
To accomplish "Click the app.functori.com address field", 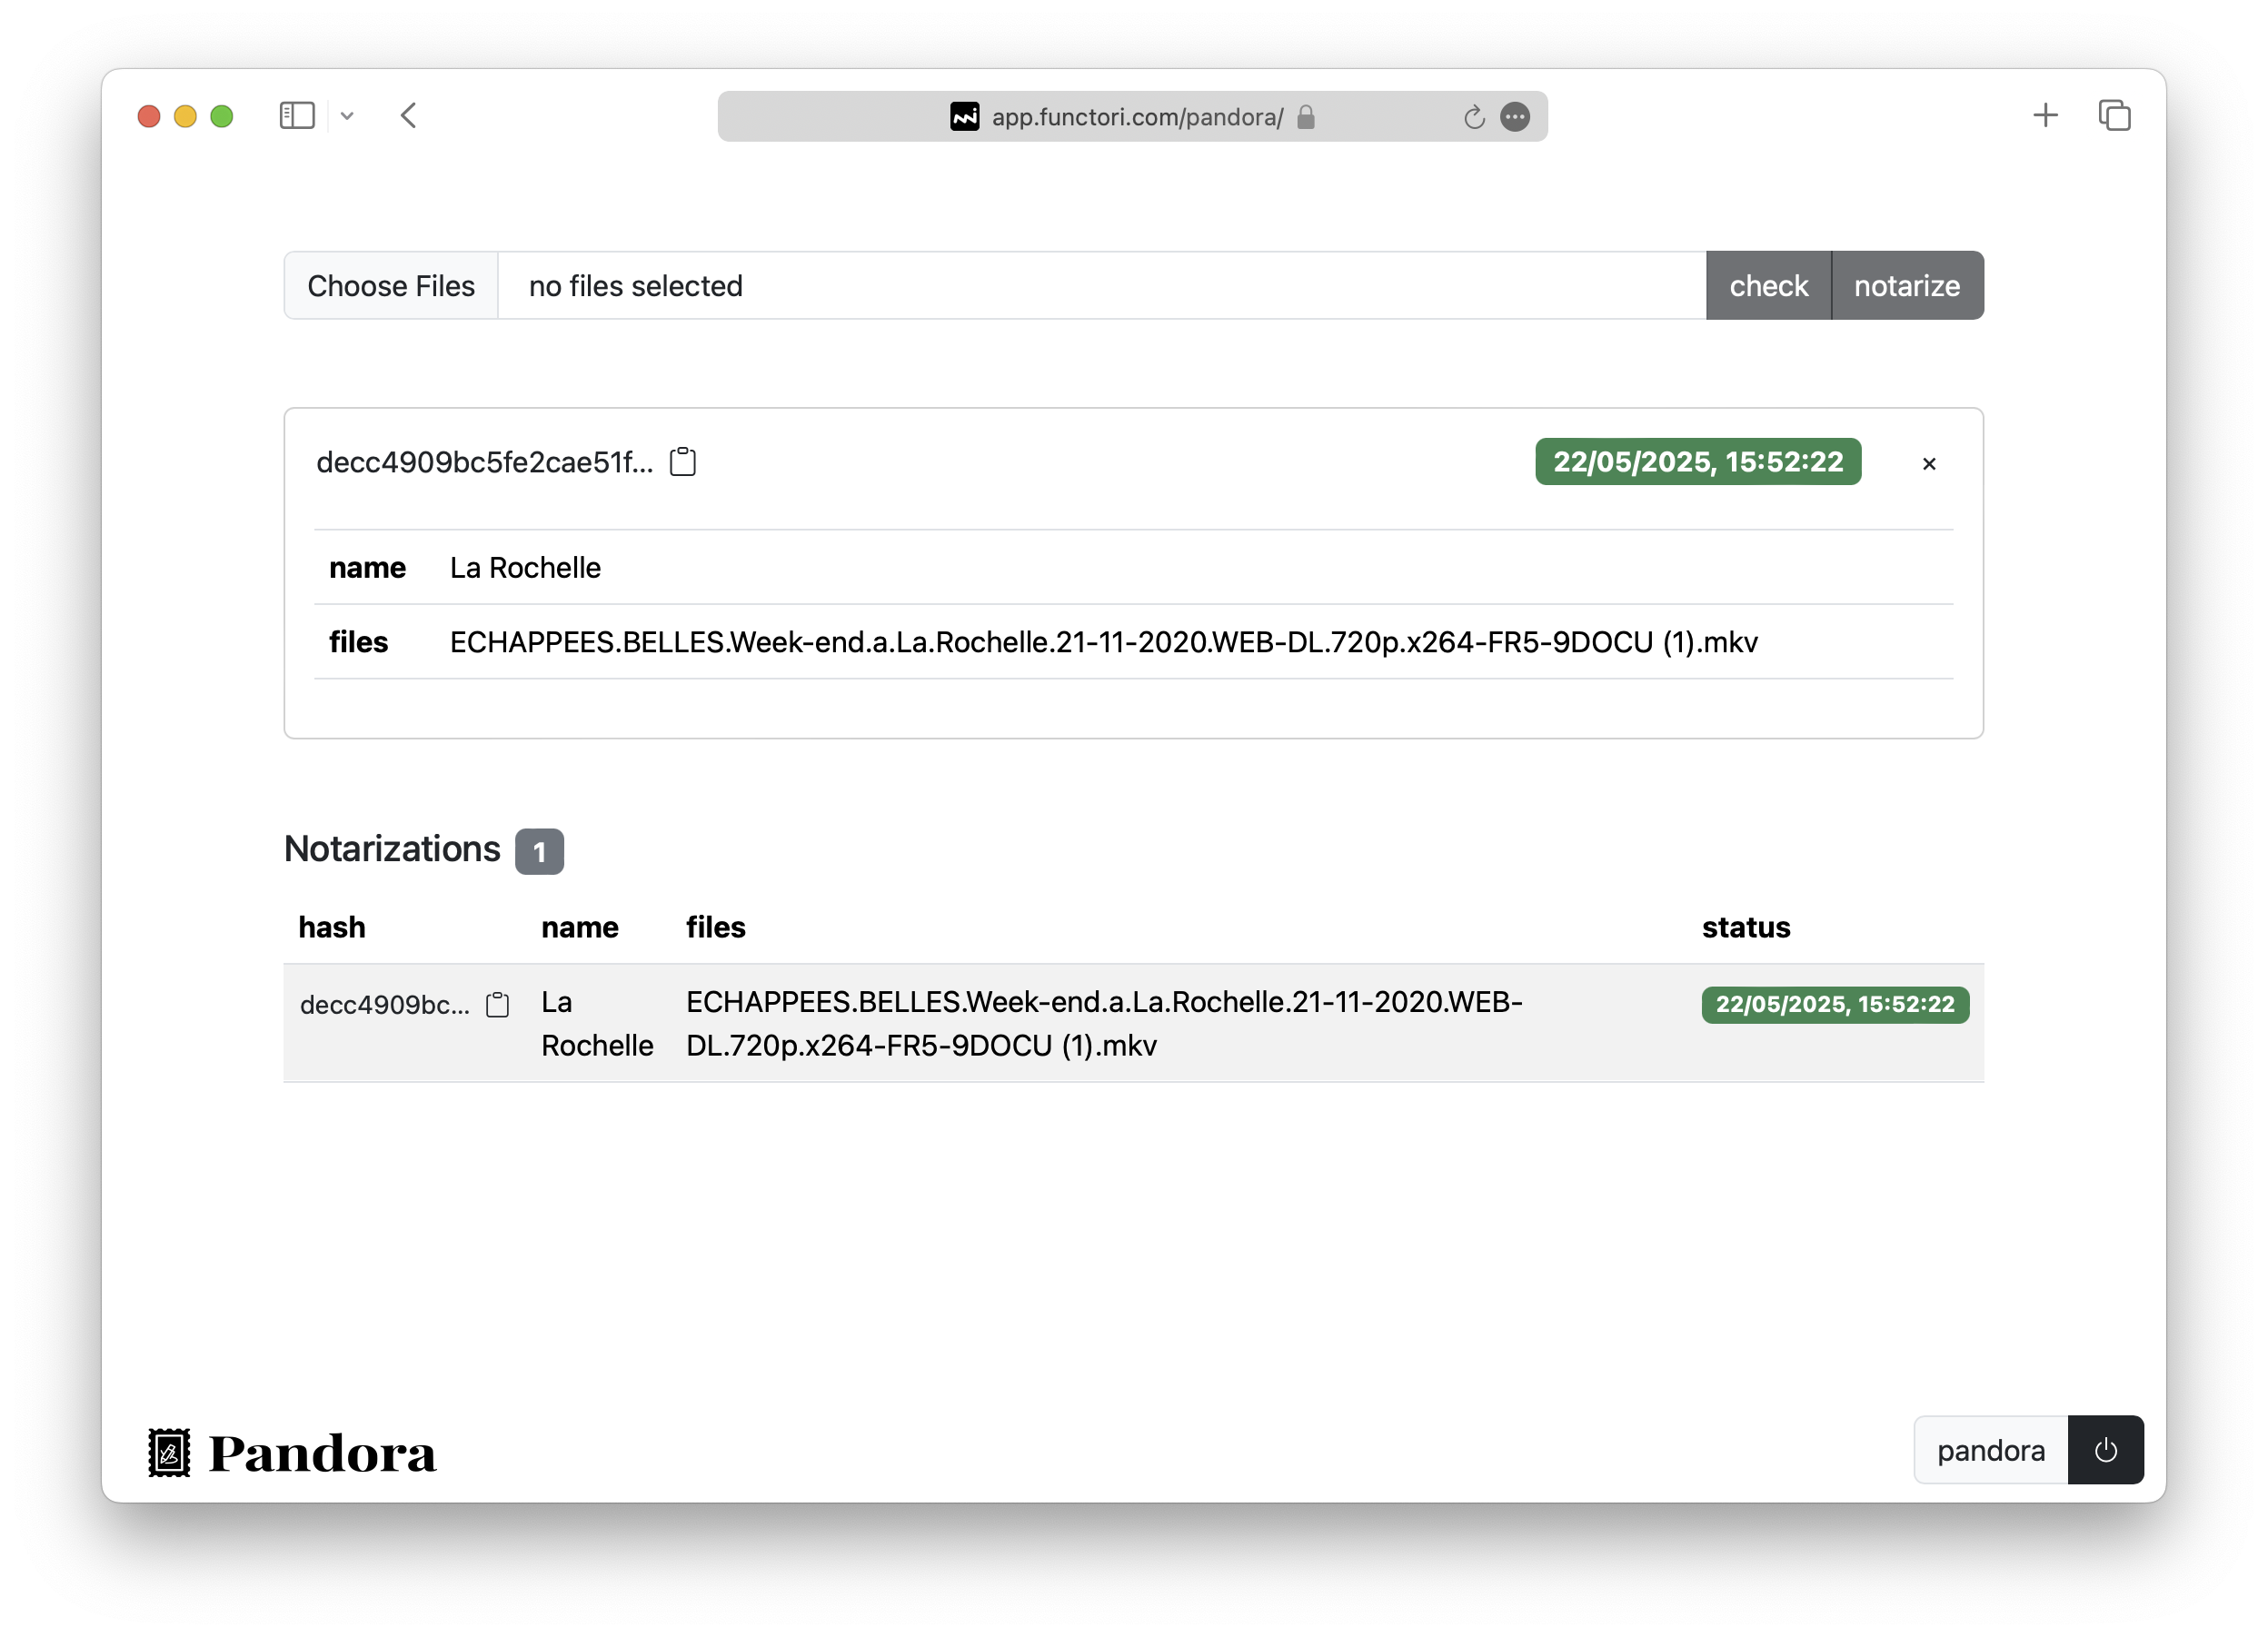I will click(1136, 117).
